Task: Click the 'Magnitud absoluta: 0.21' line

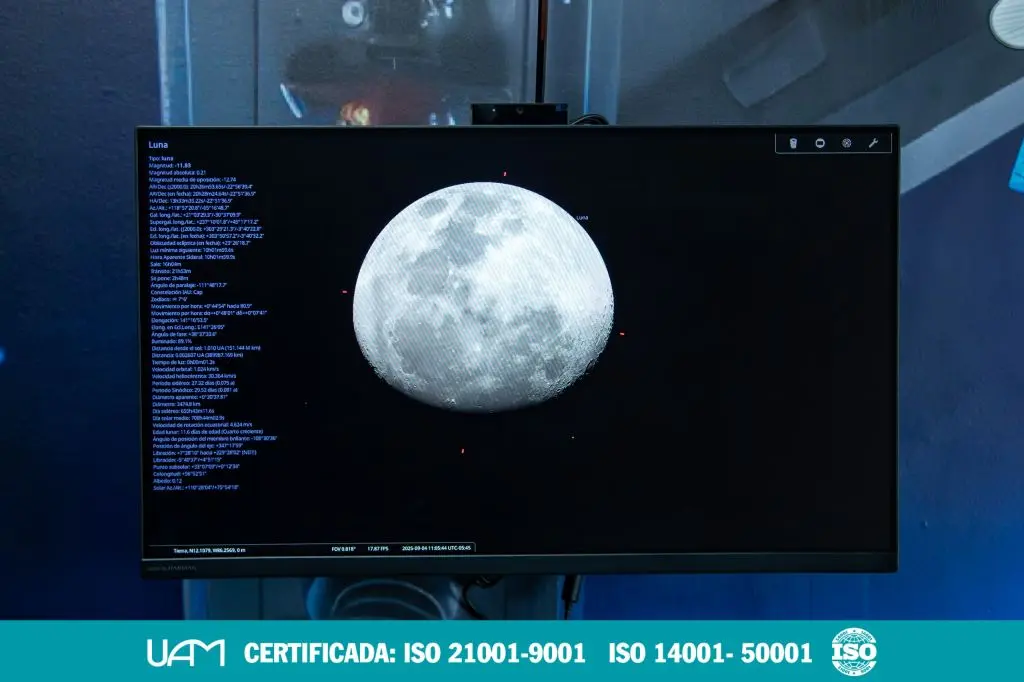Action: pyautogui.click(x=178, y=172)
